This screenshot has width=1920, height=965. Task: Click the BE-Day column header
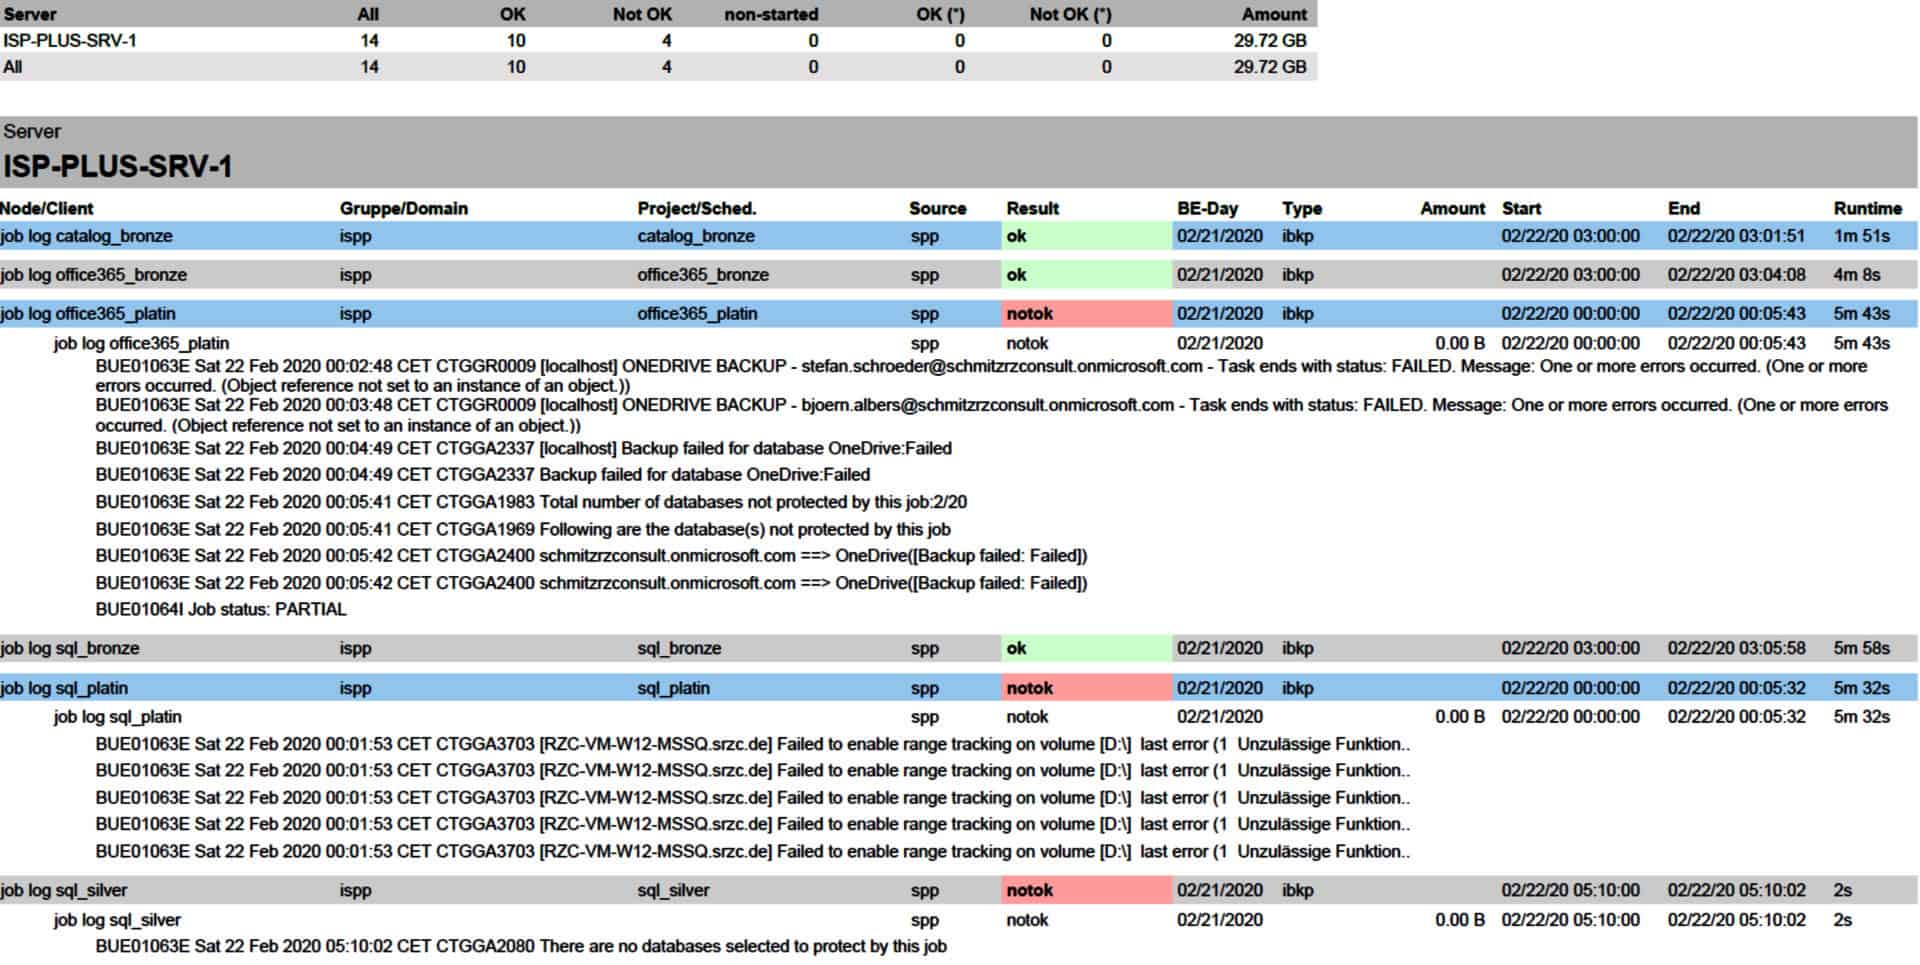point(1207,208)
